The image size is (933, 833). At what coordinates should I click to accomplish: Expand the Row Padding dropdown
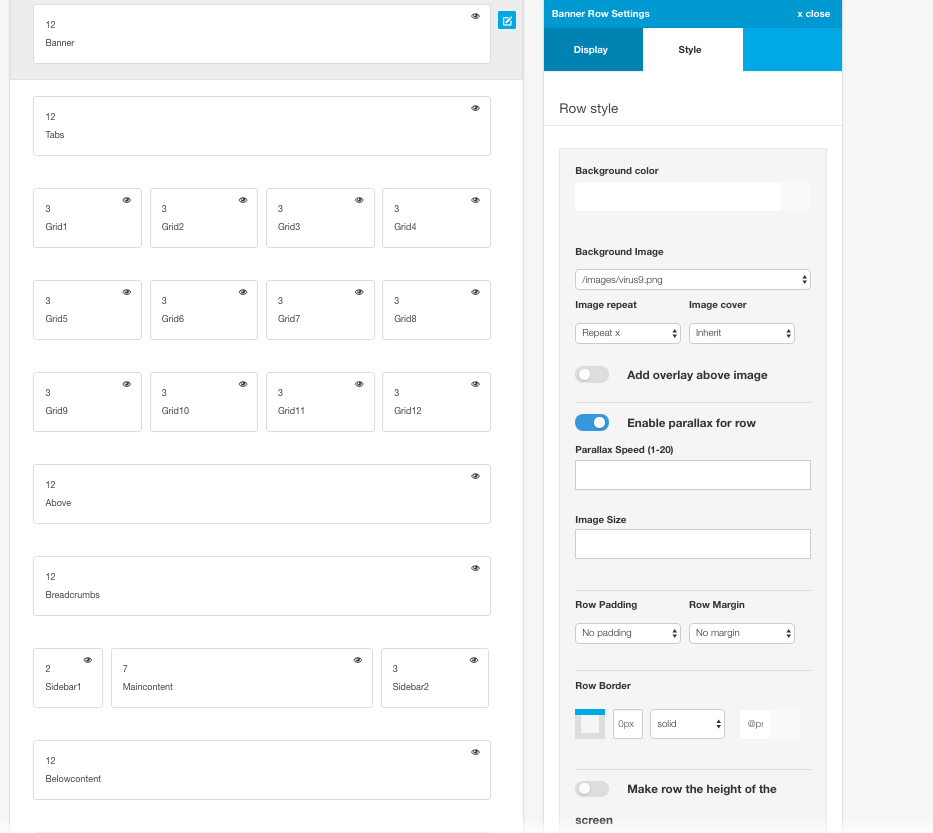(628, 633)
